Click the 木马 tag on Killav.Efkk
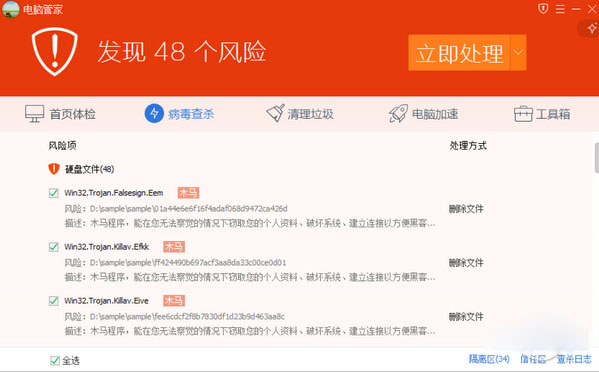Viewport: 599px width, 372px height. click(x=174, y=247)
